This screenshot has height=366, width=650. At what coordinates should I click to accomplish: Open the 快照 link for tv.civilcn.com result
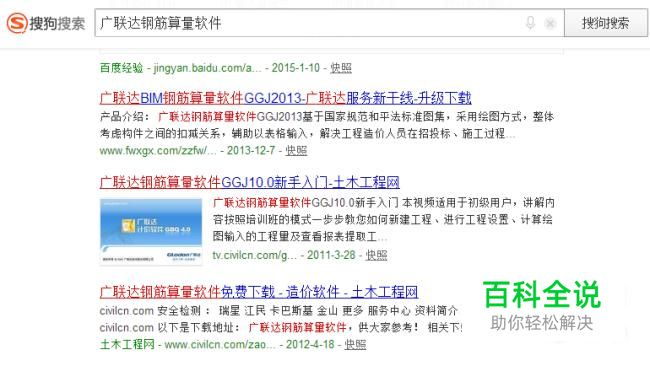click(x=376, y=255)
